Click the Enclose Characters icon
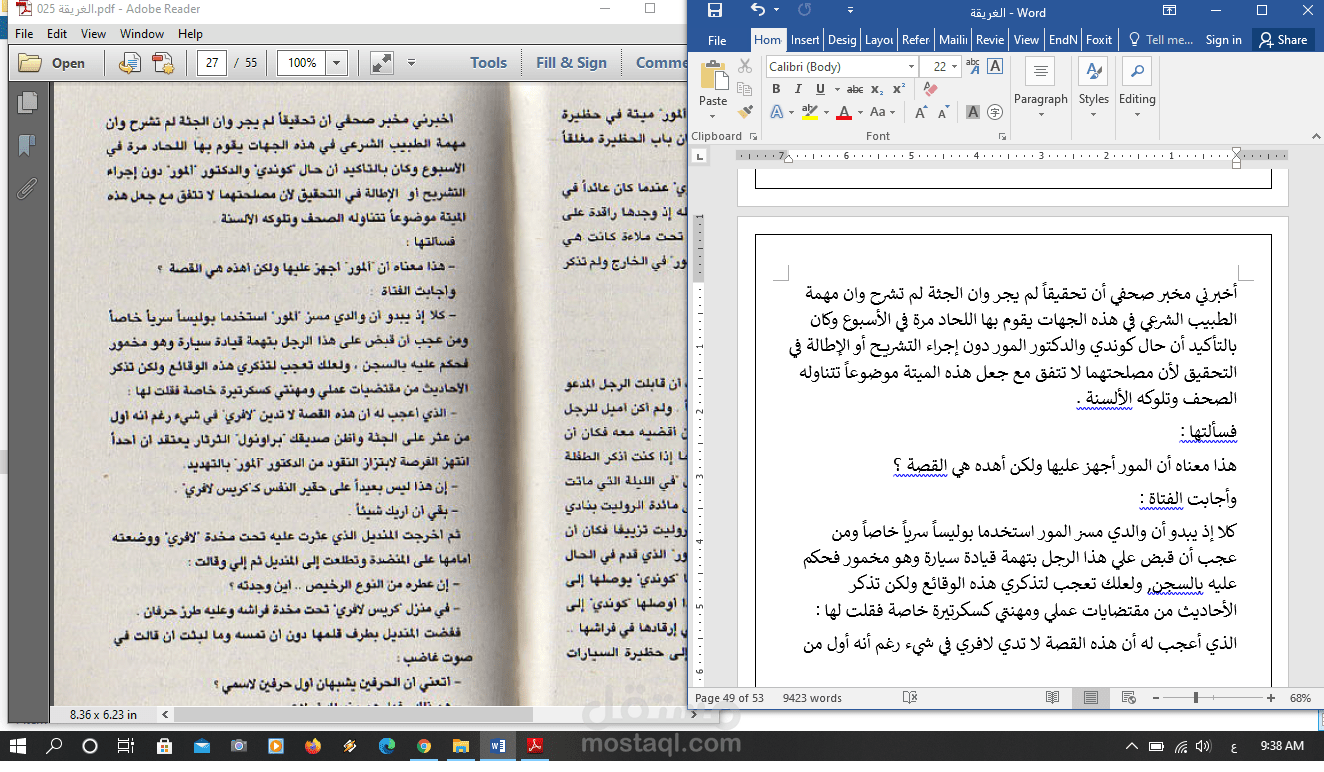The image size is (1324, 772). (x=995, y=112)
